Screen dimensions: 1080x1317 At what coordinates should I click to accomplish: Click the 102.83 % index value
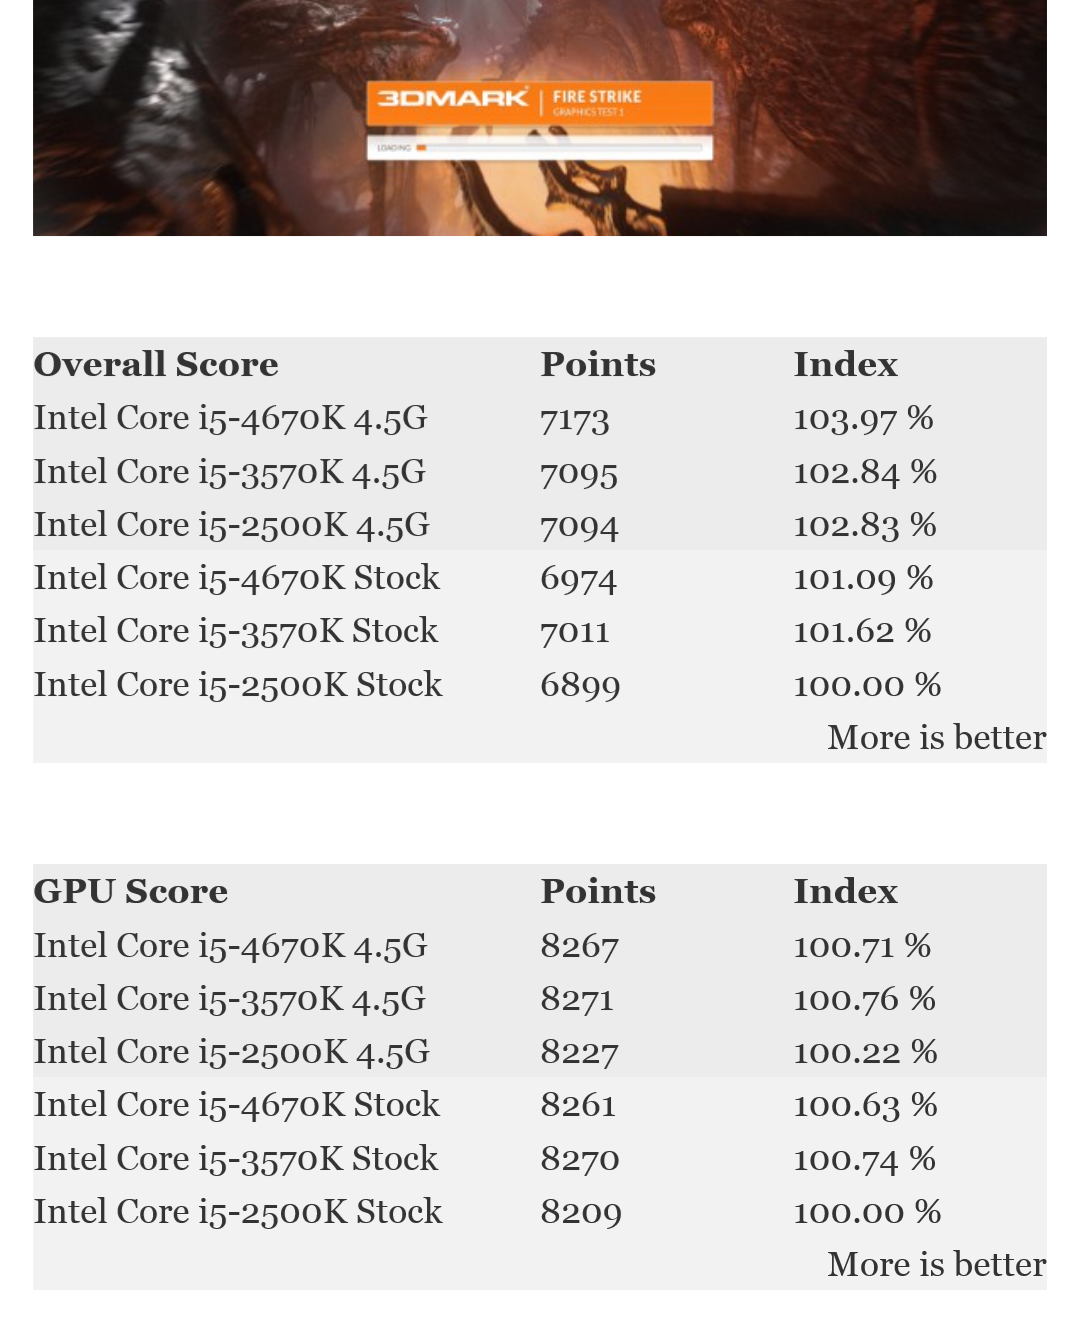coord(864,525)
